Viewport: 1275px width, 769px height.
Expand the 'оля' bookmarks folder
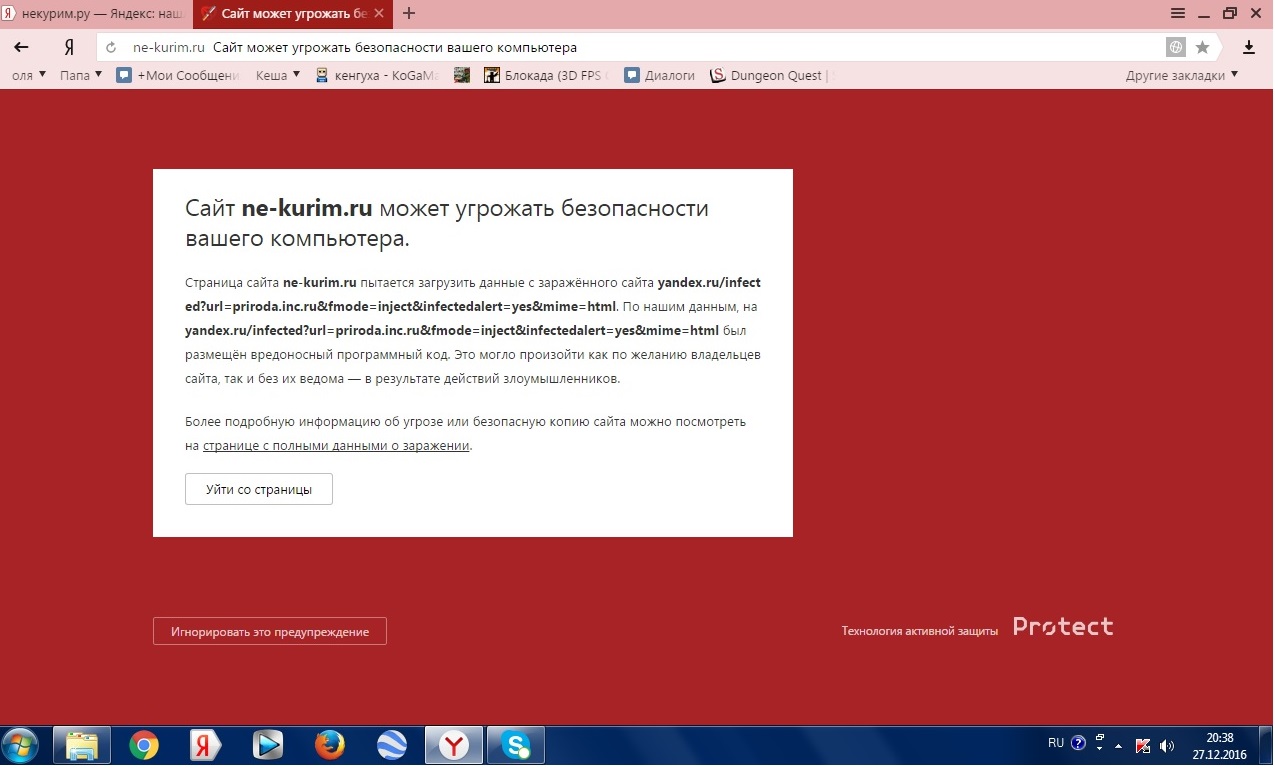29,75
